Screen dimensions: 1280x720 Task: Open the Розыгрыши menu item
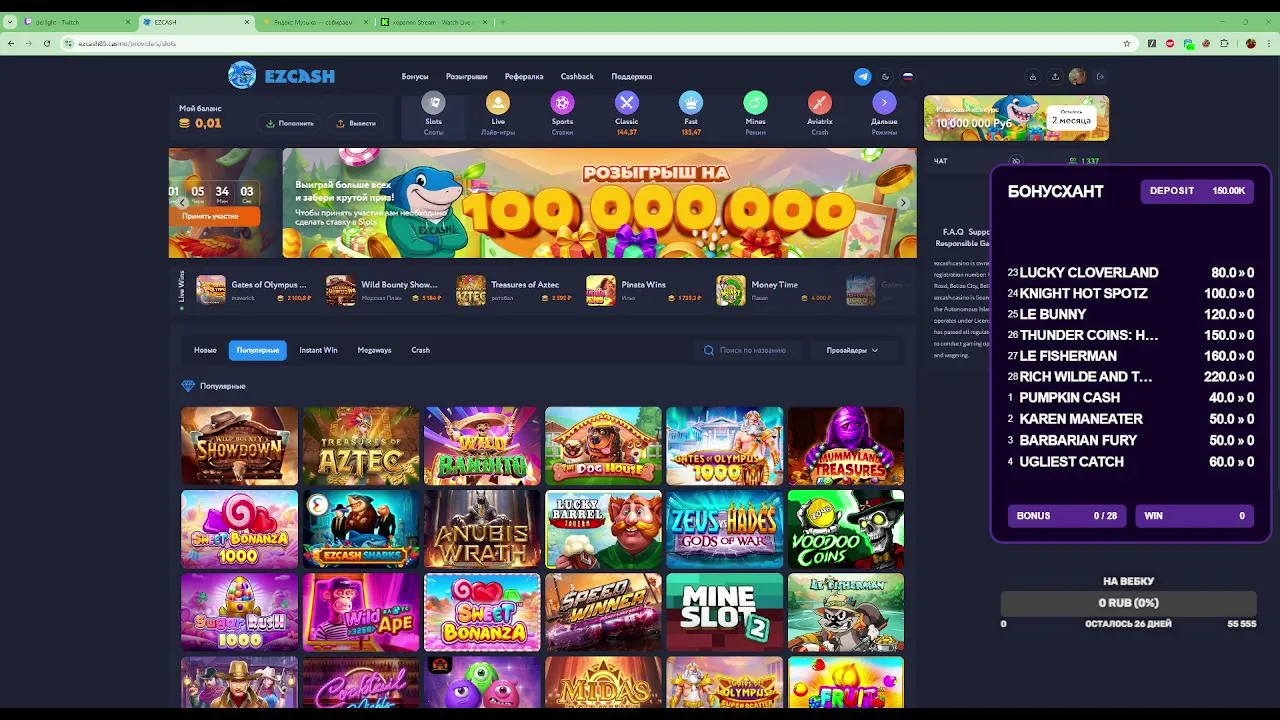point(467,76)
